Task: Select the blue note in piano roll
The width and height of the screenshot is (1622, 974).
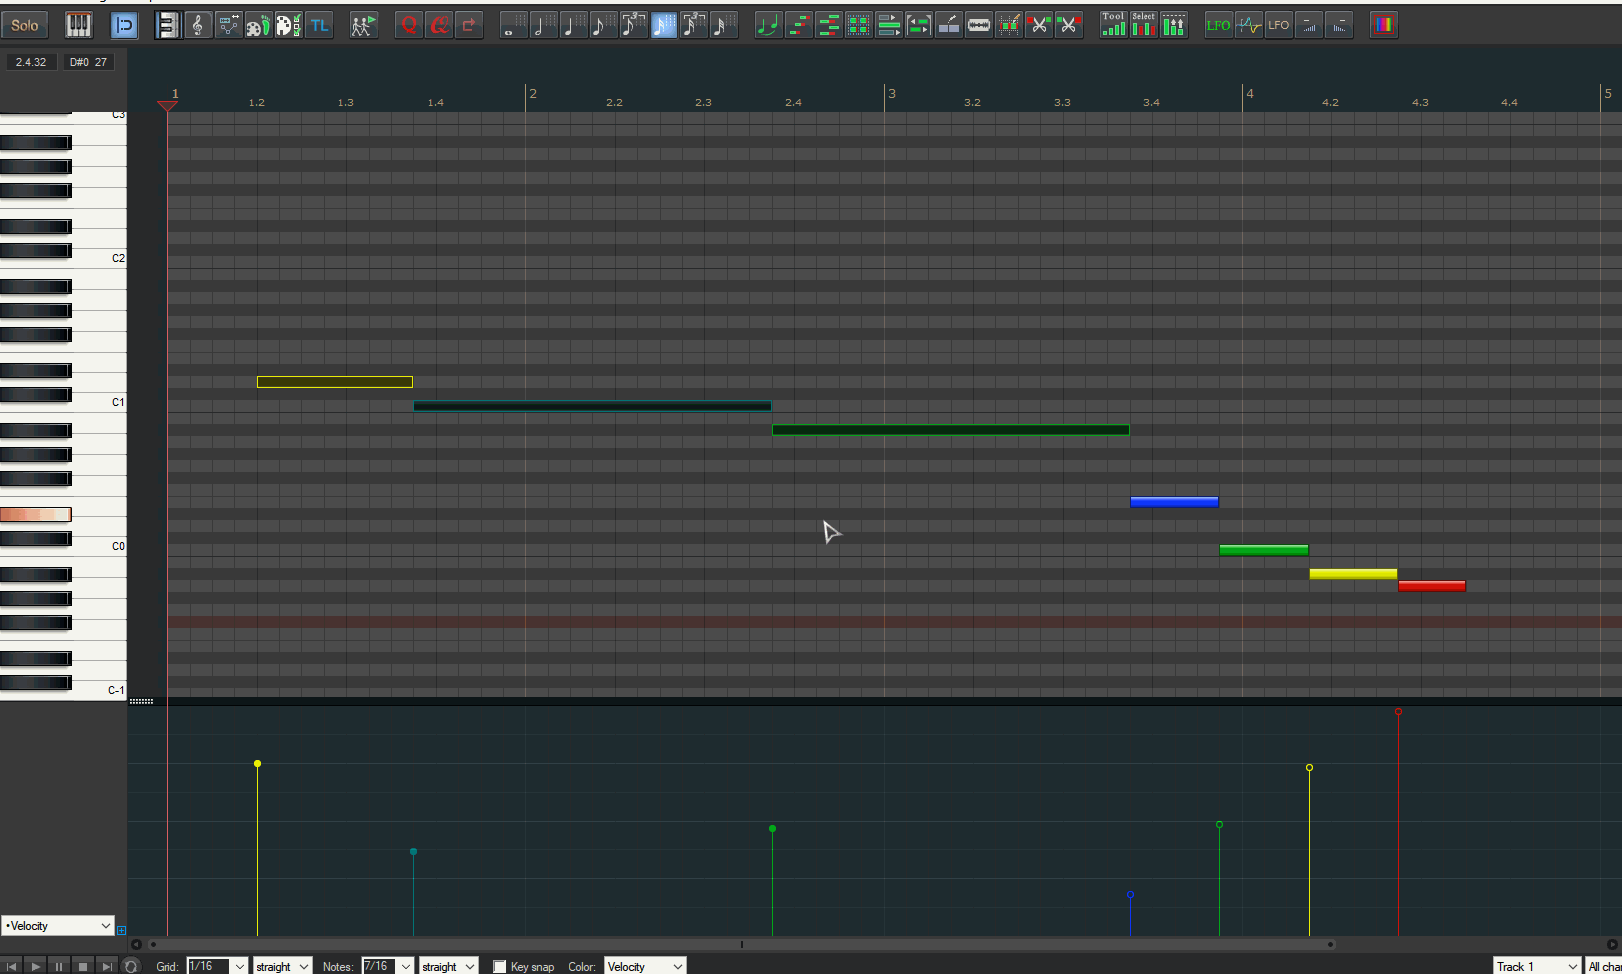Action: (1174, 502)
